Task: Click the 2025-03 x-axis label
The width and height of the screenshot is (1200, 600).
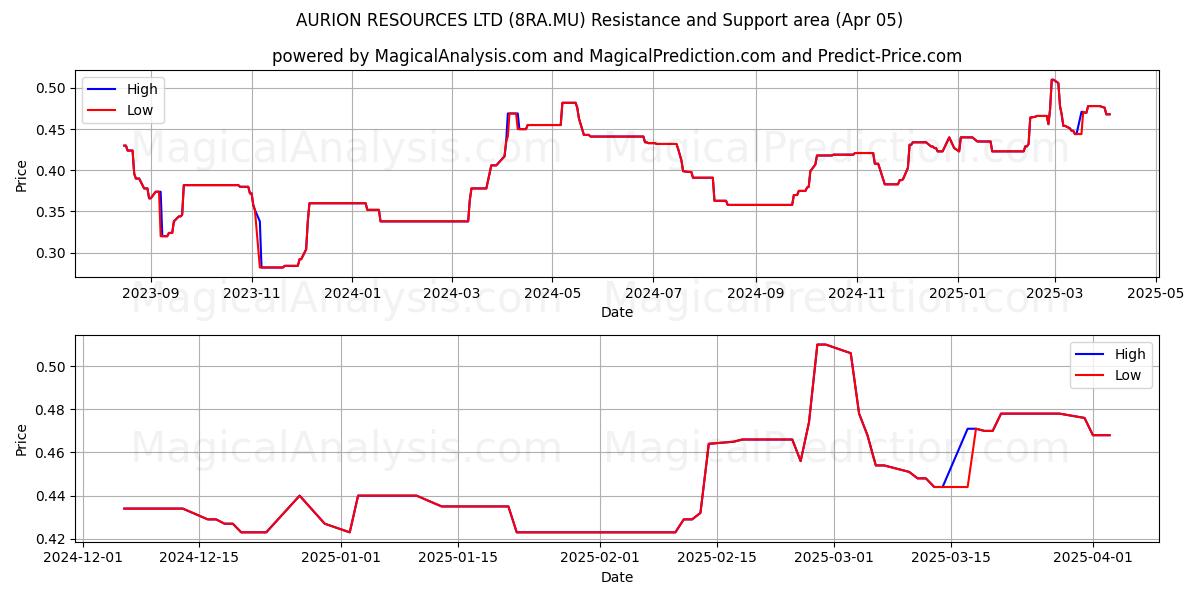Action: pyautogui.click(x=1055, y=293)
